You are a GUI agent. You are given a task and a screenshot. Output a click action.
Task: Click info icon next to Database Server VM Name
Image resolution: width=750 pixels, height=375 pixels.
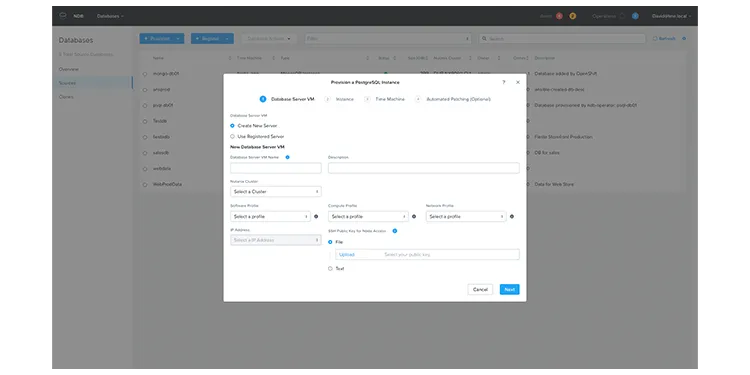(x=287, y=157)
